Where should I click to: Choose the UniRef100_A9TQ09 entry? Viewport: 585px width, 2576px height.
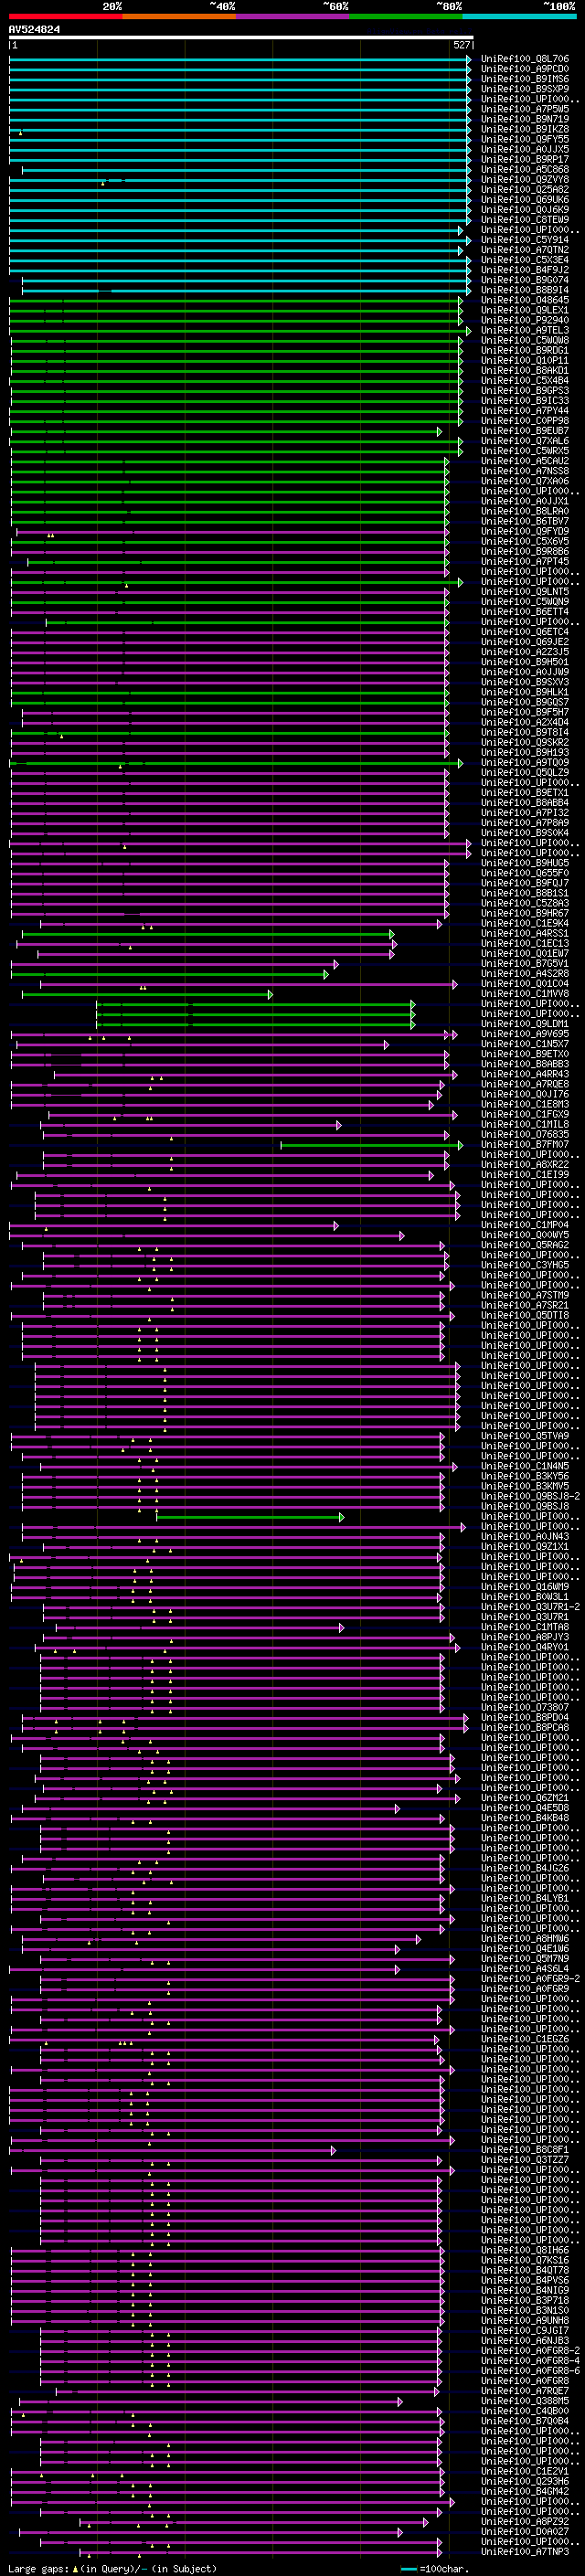click(x=525, y=763)
